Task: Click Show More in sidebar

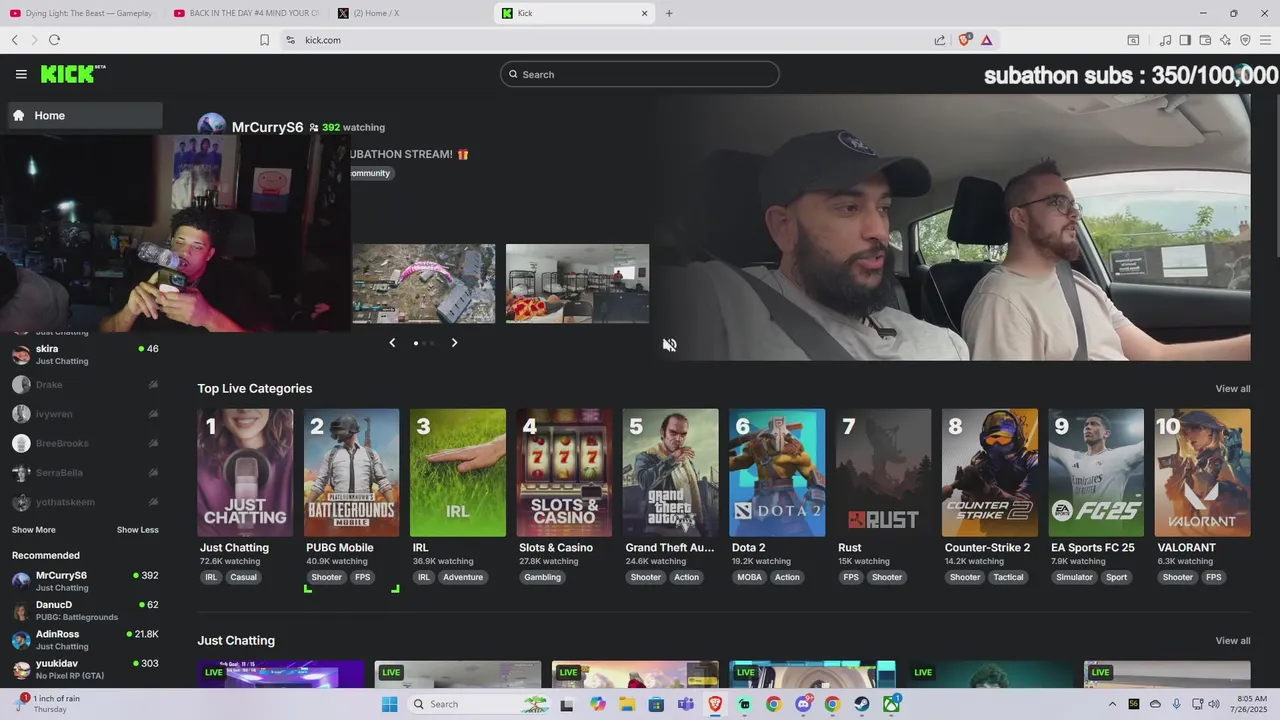Action: (x=34, y=530)
